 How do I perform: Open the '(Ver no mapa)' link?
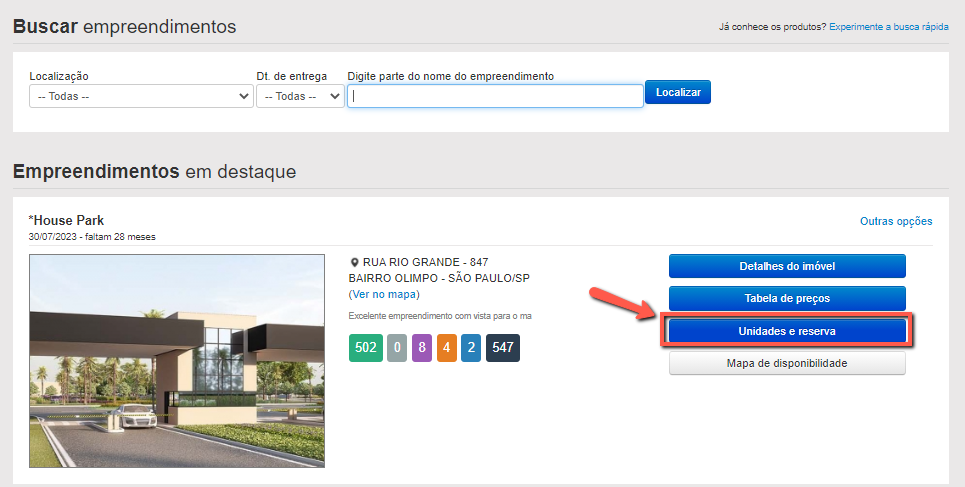(x=384, y=294)
